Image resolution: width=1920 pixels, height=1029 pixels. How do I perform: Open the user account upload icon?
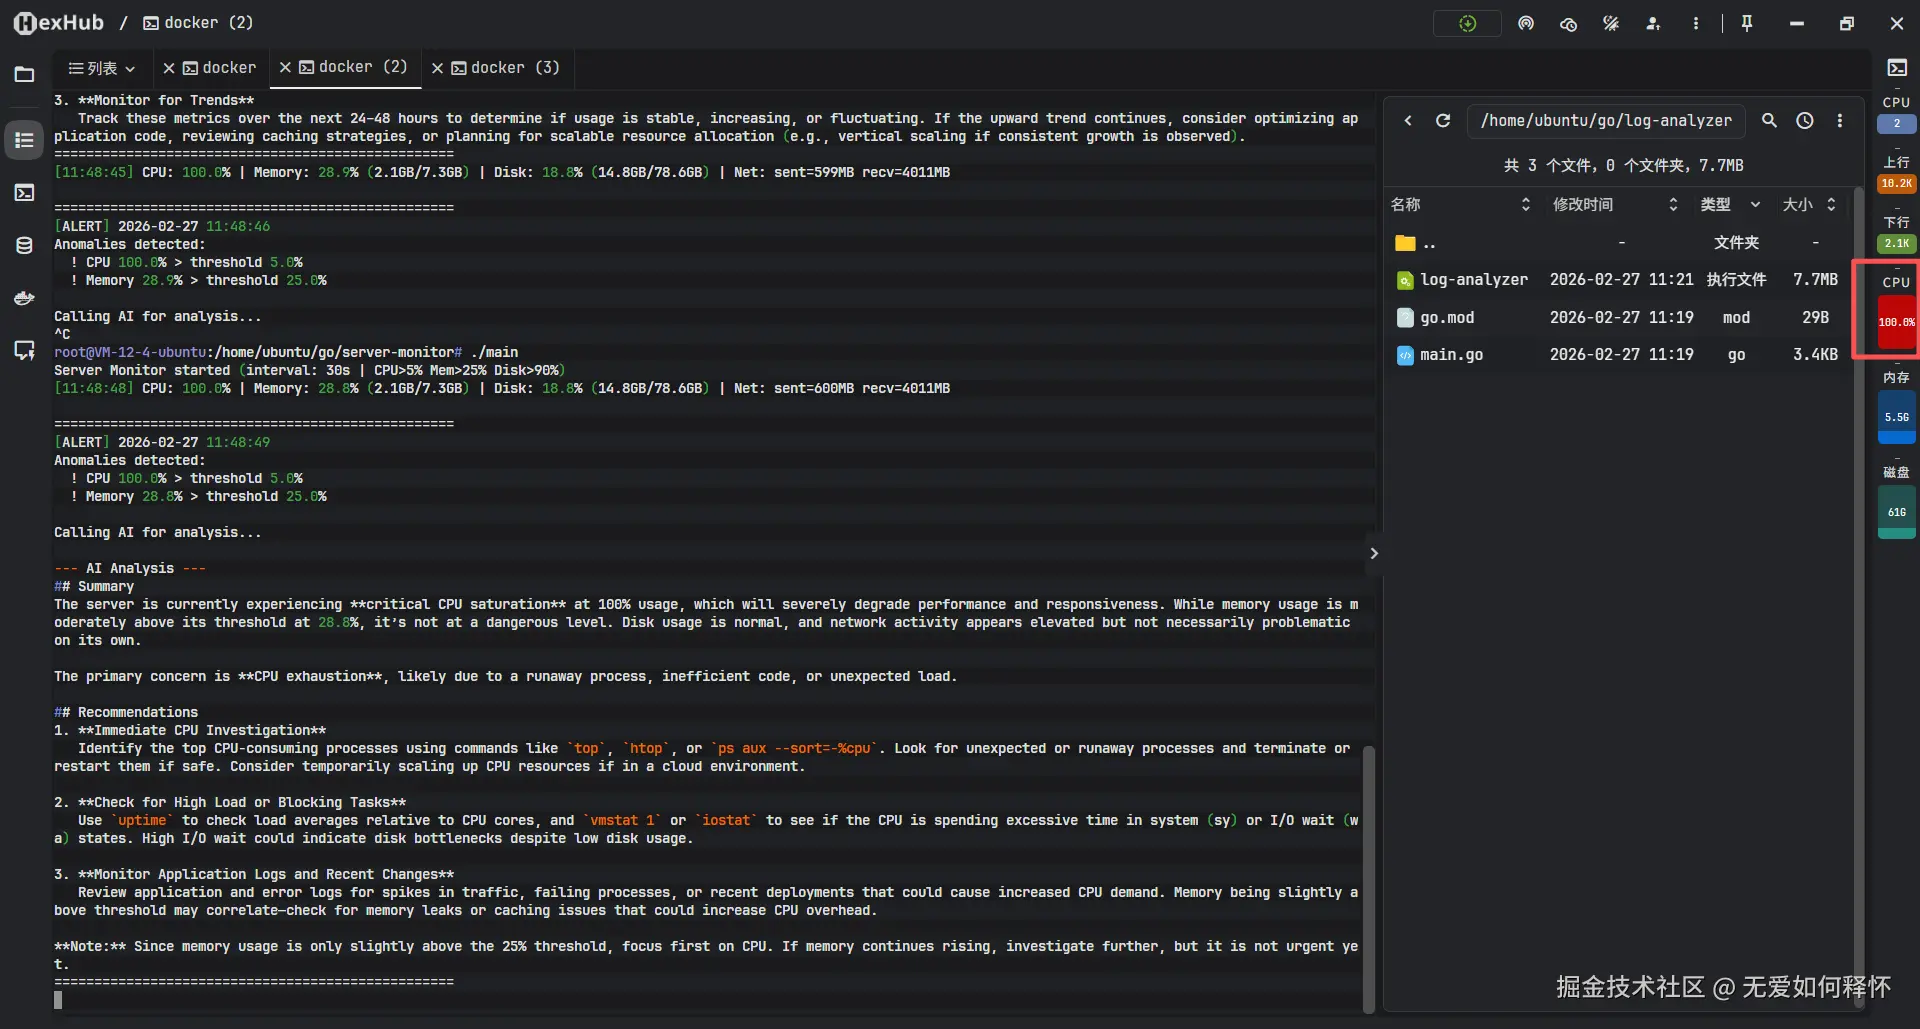(x=1653, y=23)
